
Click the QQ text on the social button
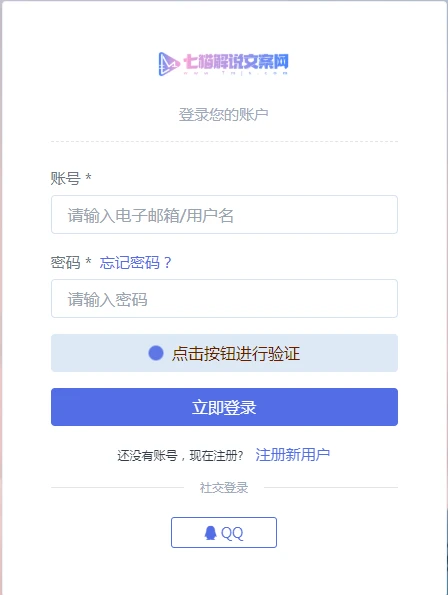click(x=232, y=533)
